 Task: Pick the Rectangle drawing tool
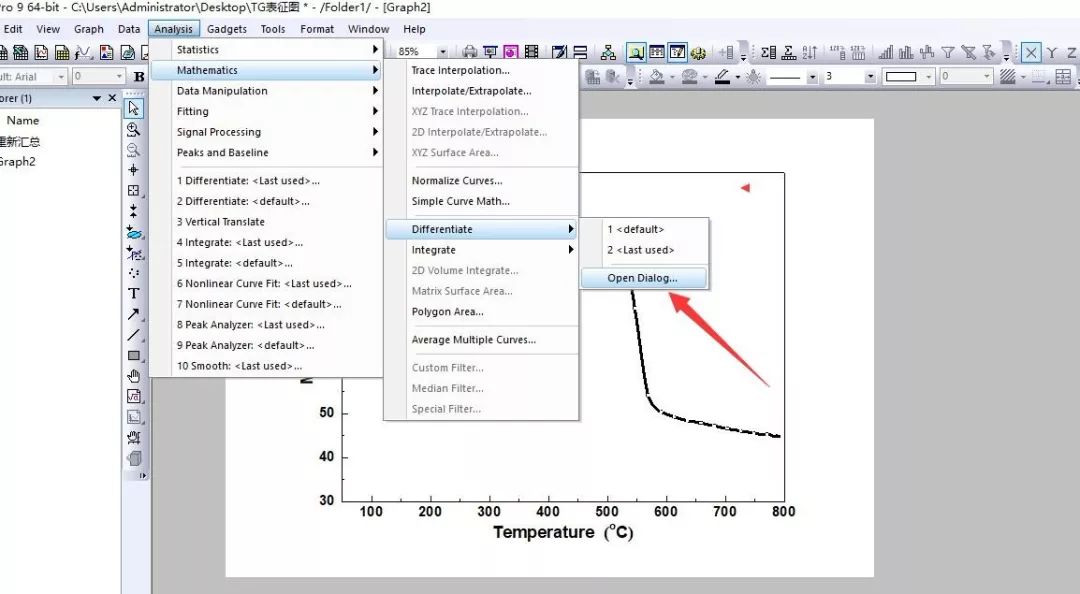click(x=134, y=355)
